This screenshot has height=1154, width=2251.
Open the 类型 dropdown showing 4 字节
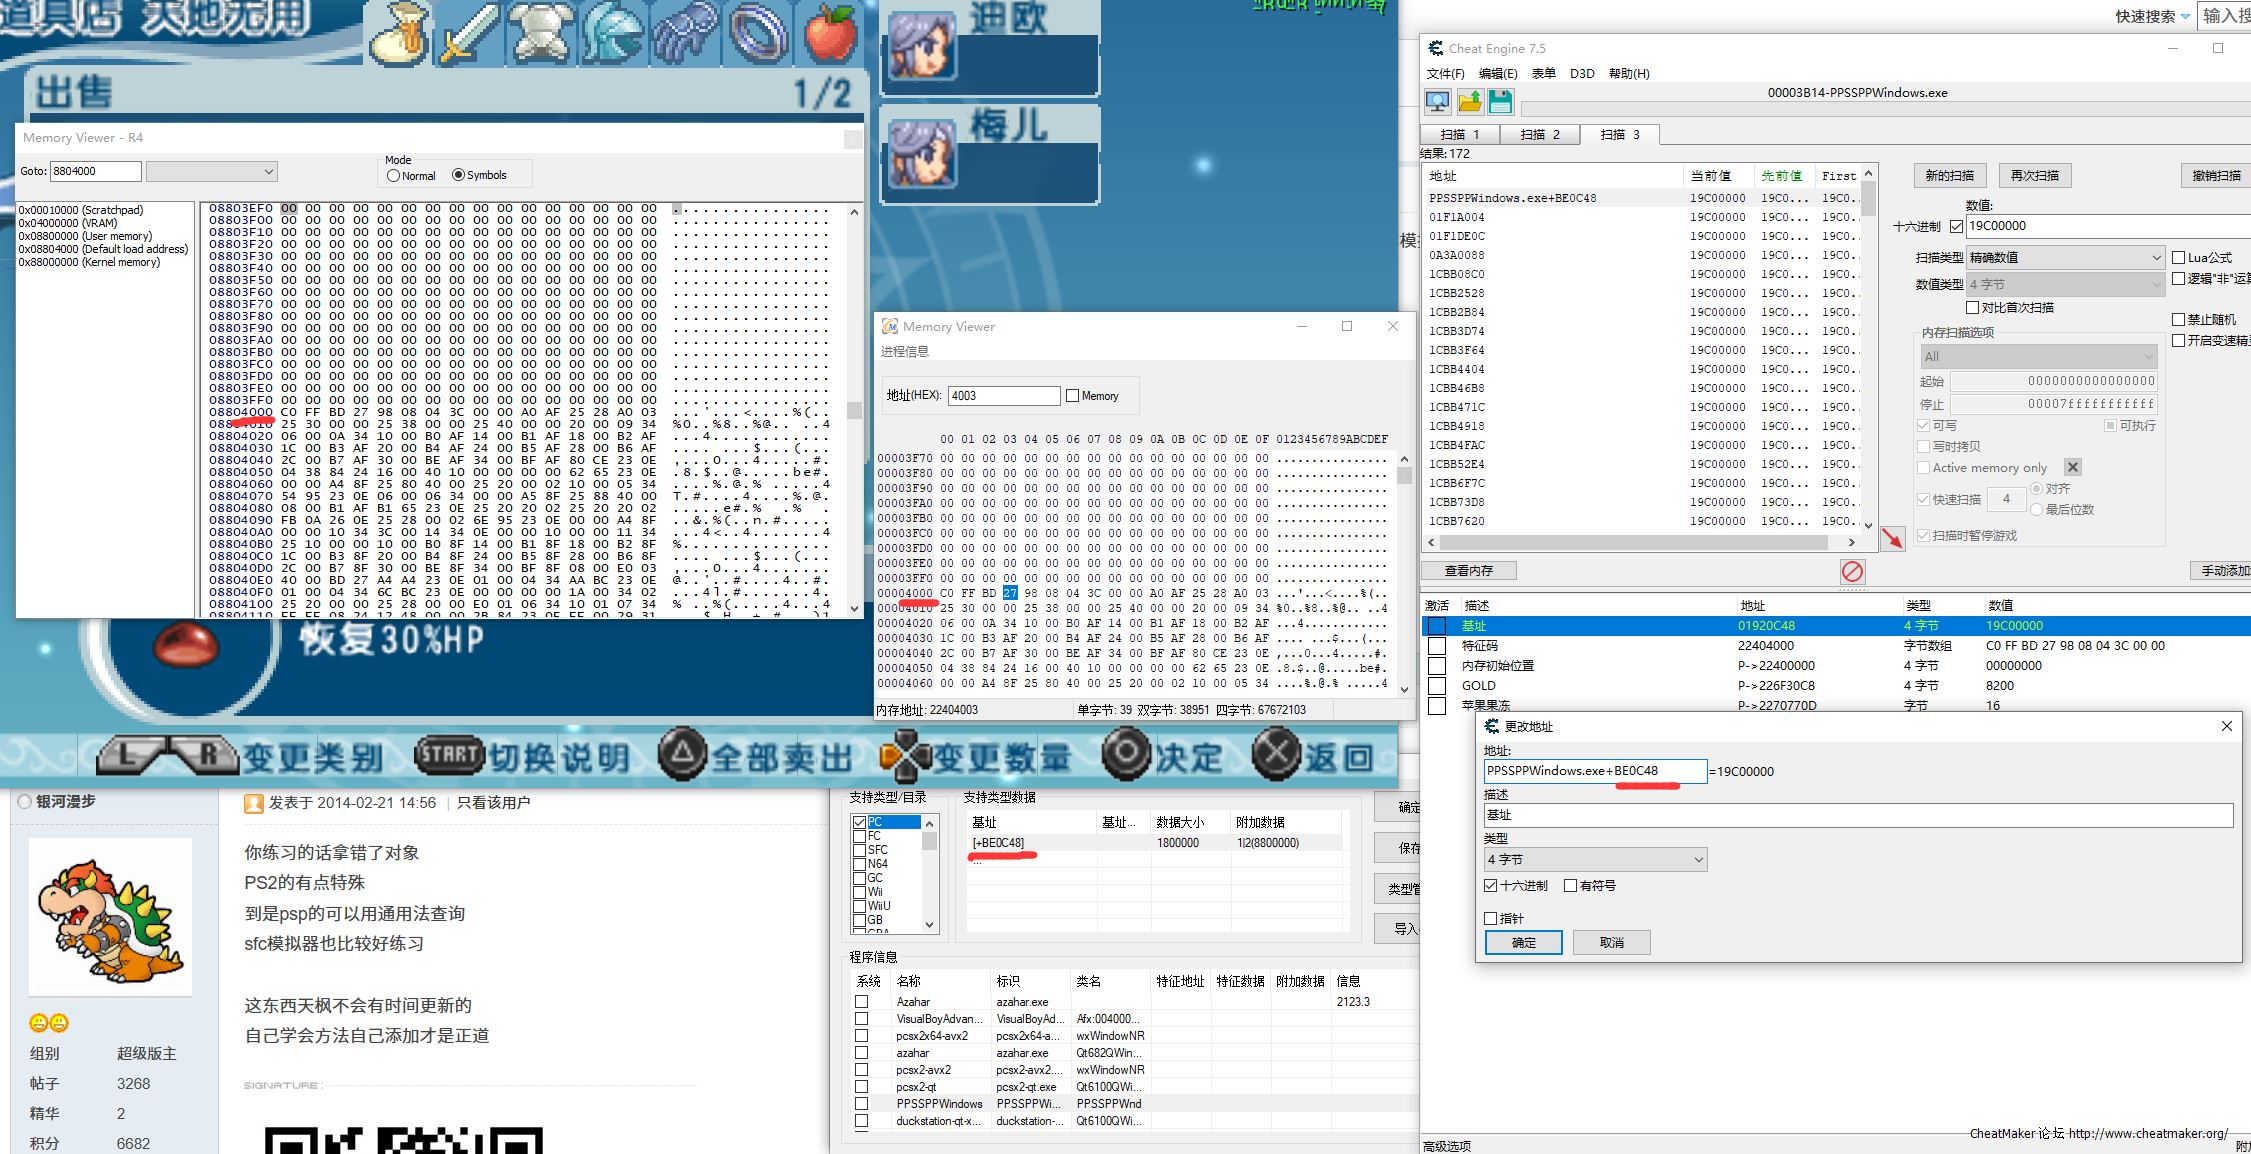click(x=1595, y=859)
